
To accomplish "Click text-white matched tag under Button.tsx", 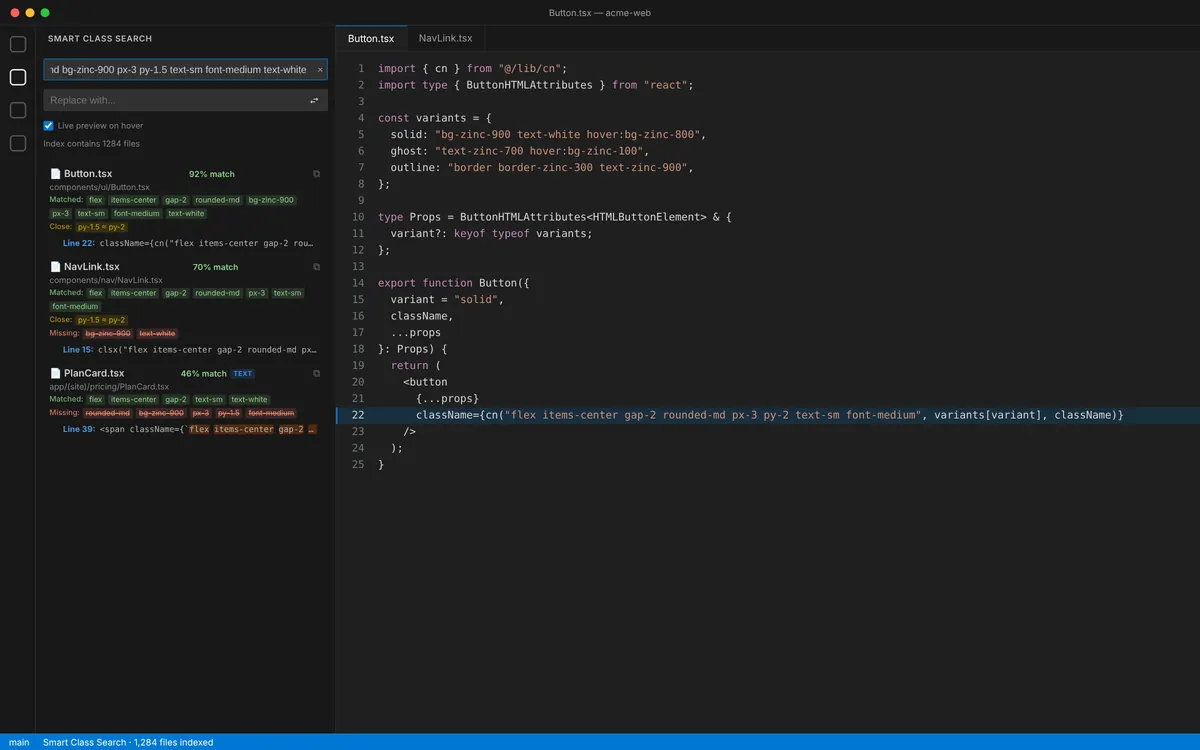I will coord(186,213).
